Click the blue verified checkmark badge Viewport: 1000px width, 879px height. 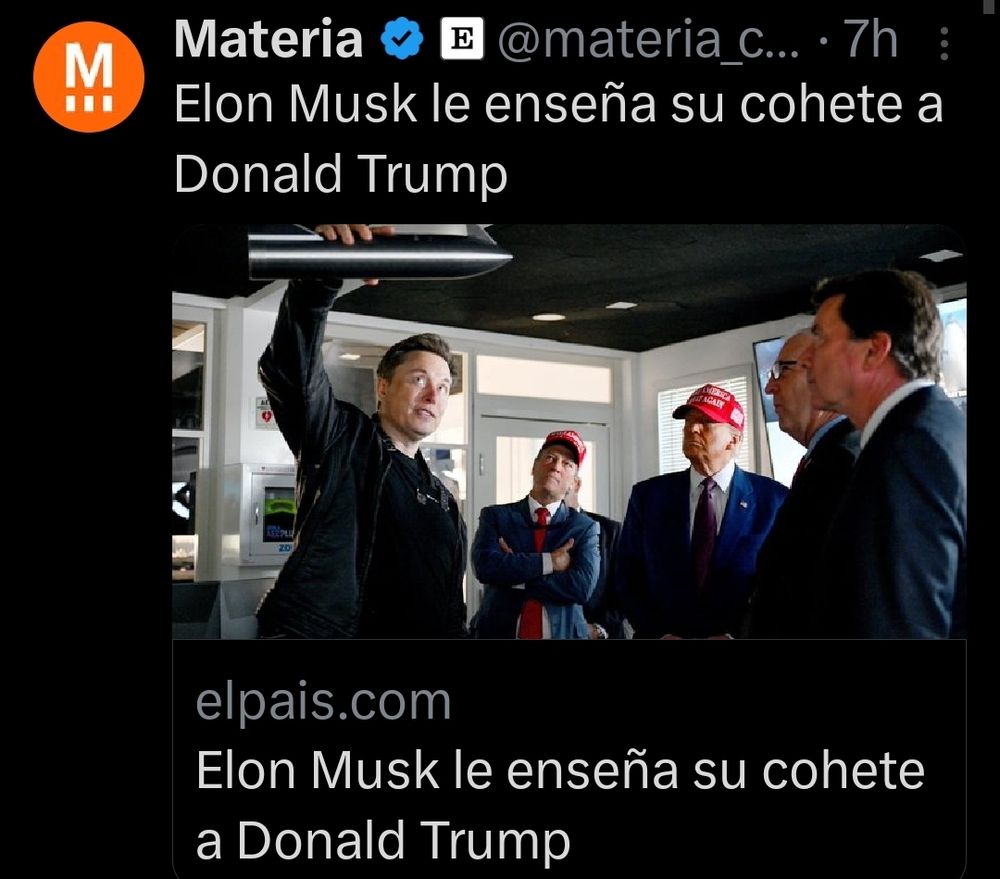(402, 39)
